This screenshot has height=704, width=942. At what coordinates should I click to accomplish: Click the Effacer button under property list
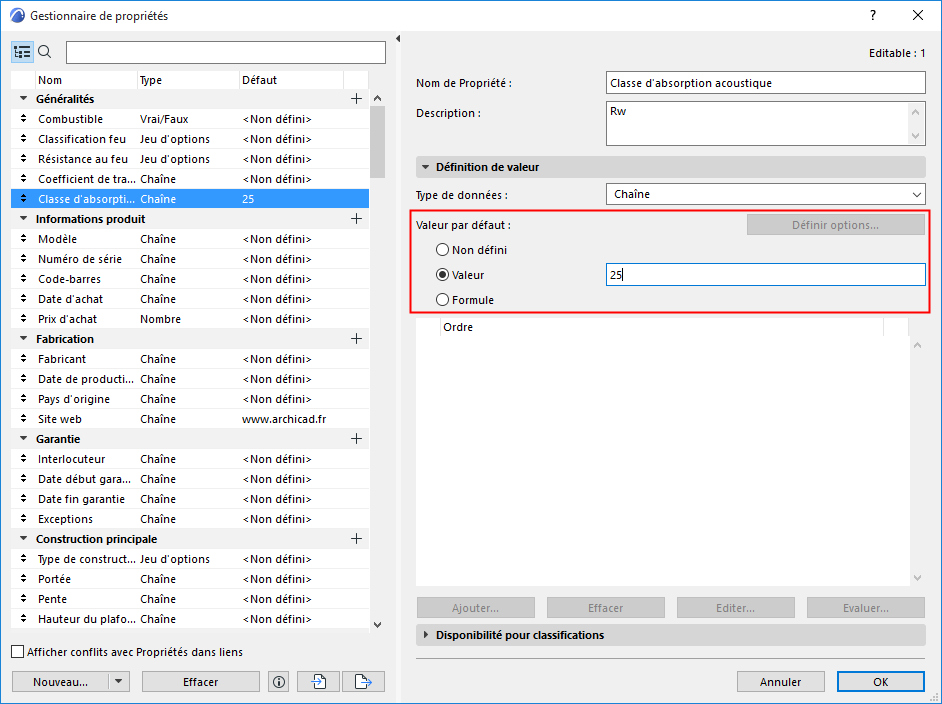click(201, 682)
